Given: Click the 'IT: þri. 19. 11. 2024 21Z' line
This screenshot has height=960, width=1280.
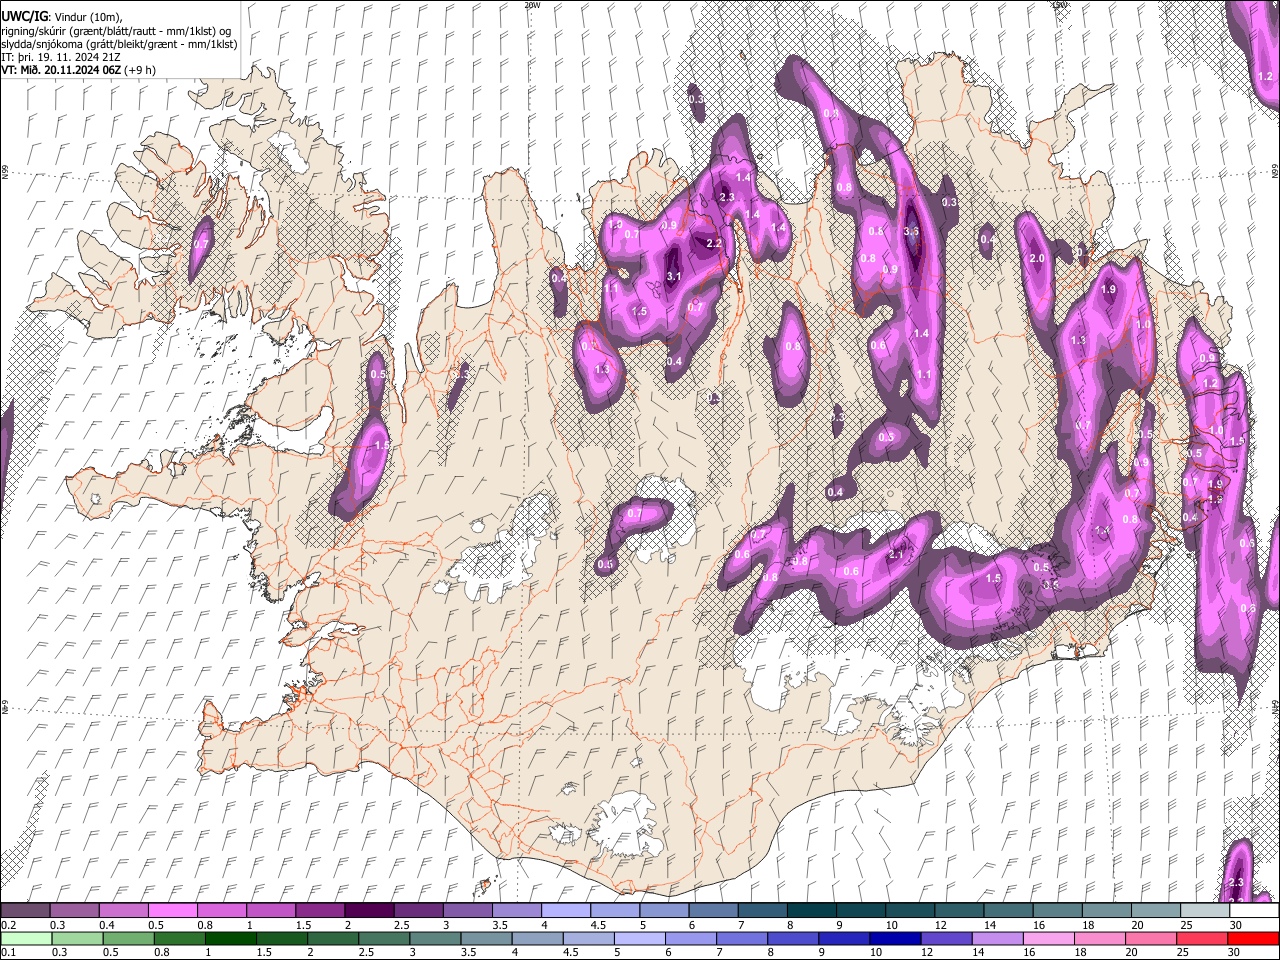Looking at the screenshot, I should (61, 57).
